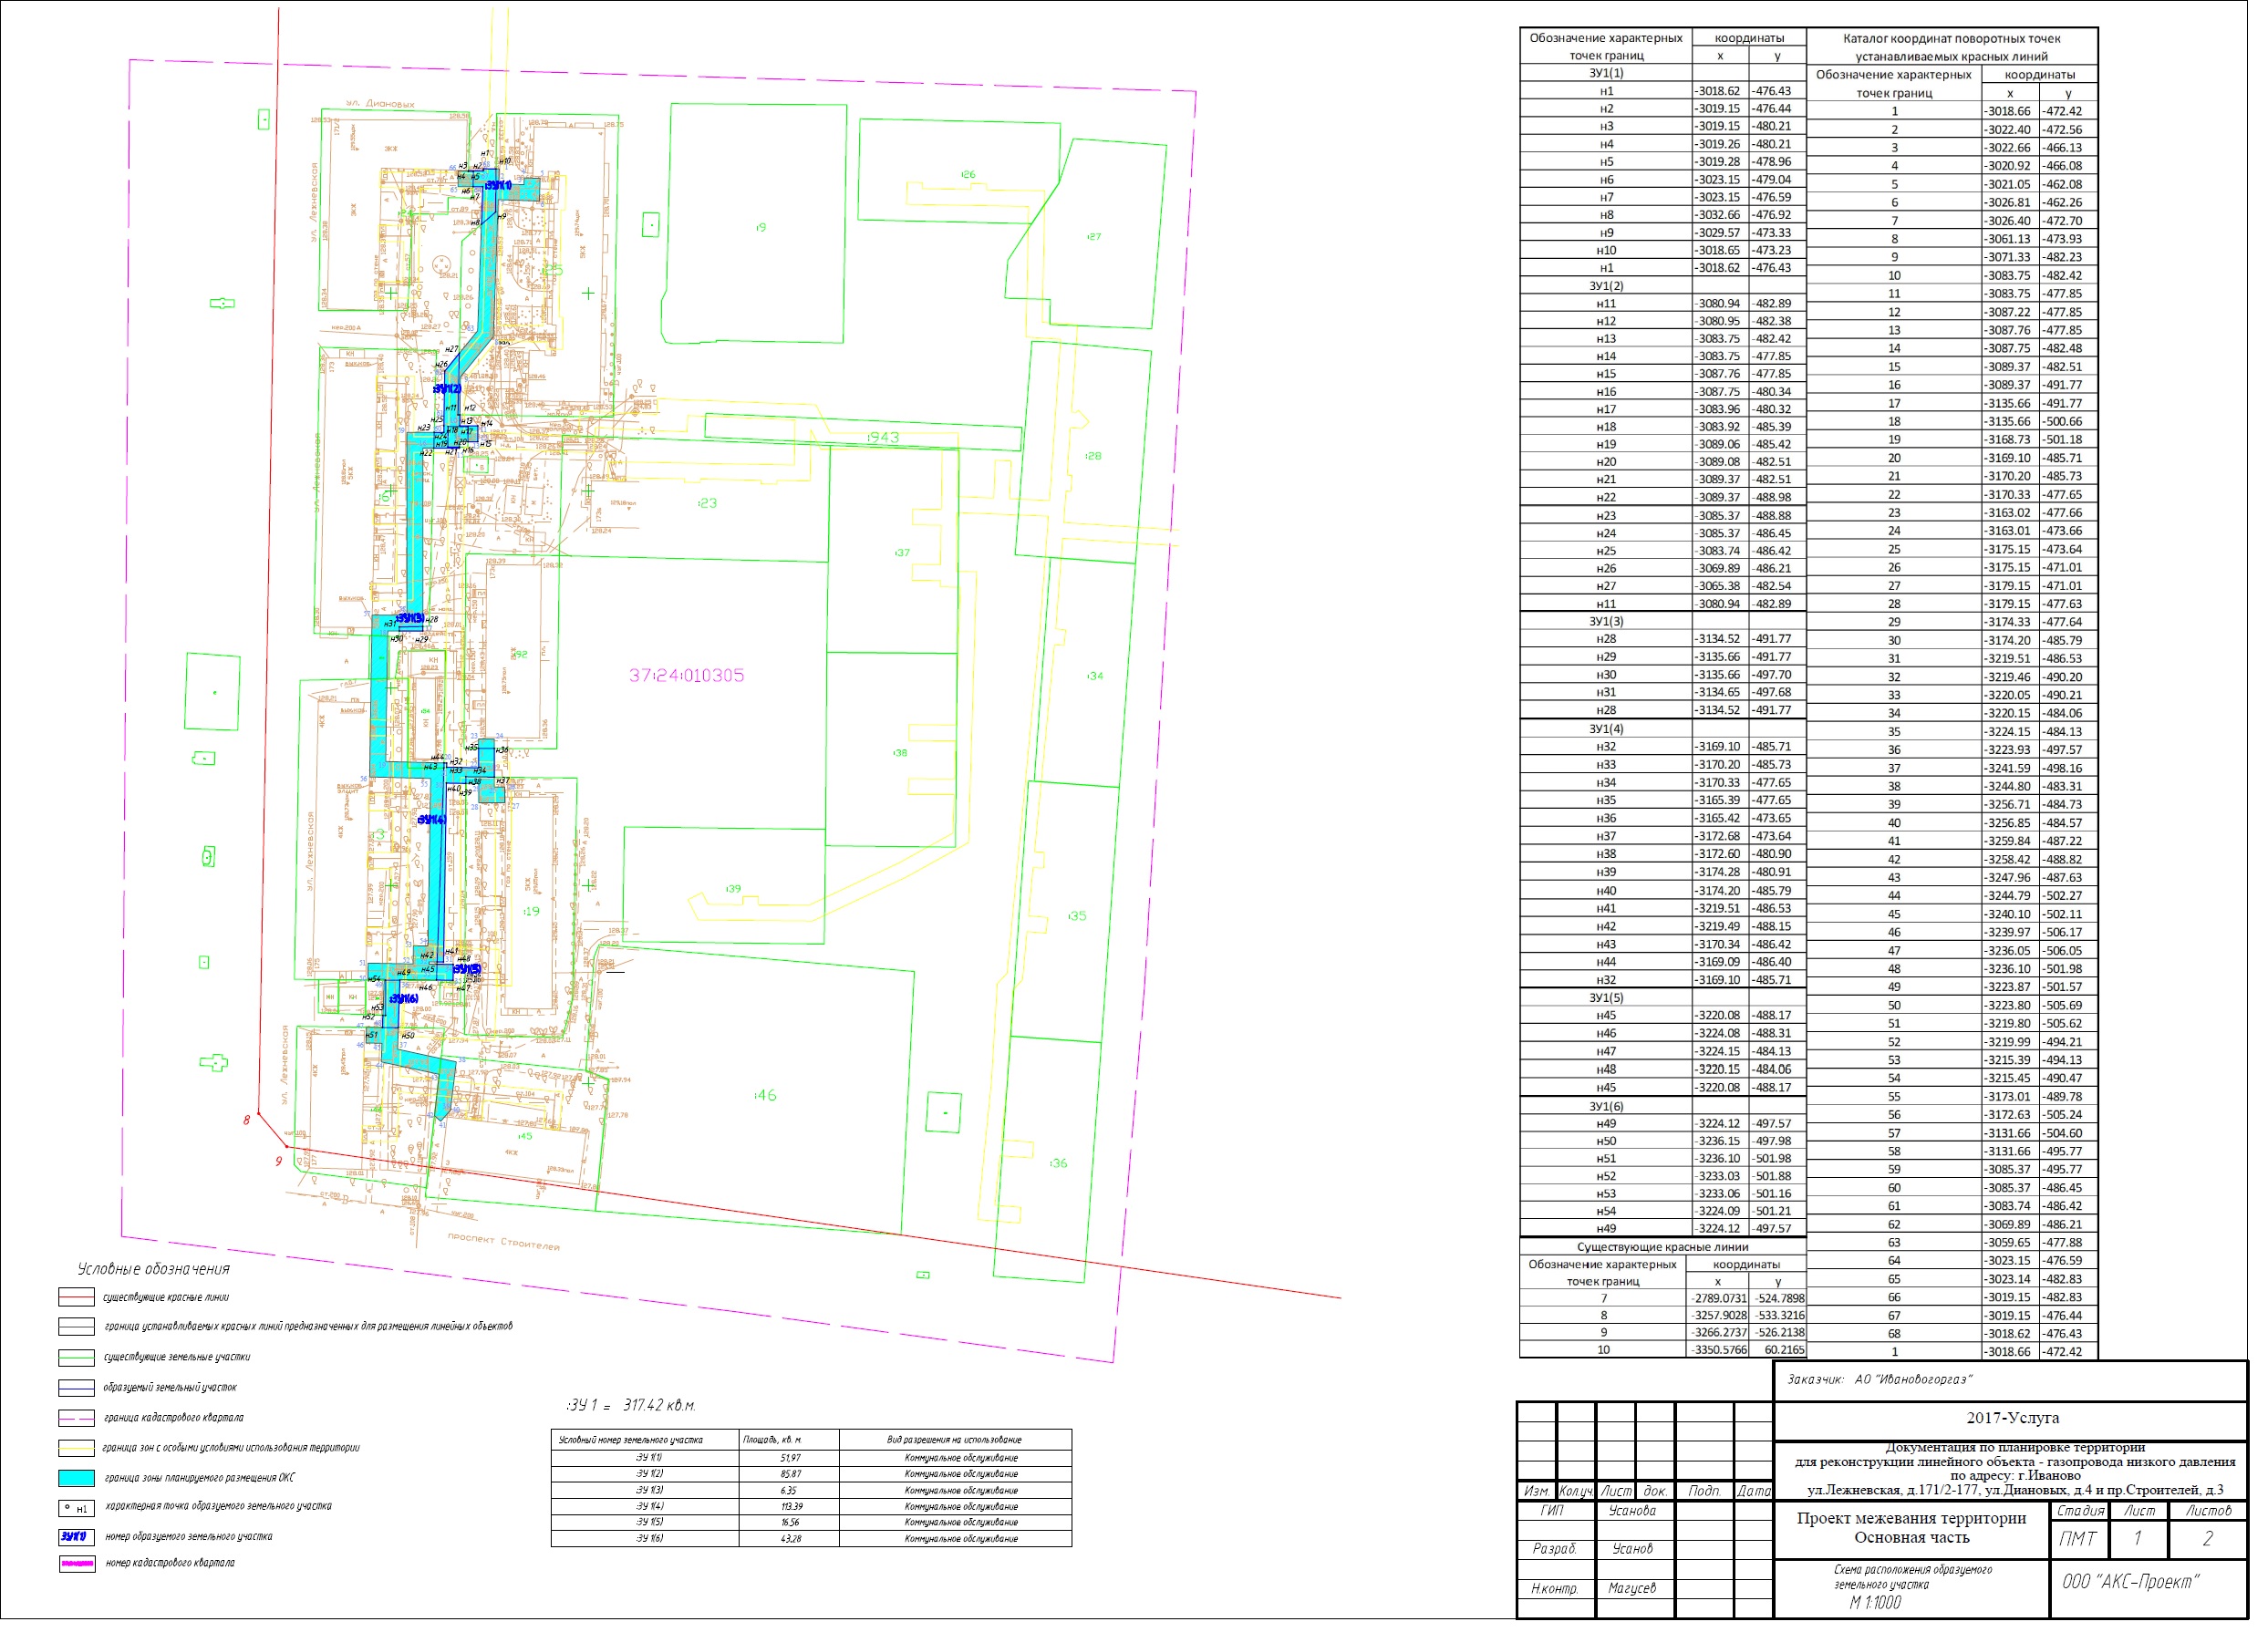Click the legend label 'номер образуемого земельного участка'
Viewport: 2268px width, 1632px height.
point(189,1537)
